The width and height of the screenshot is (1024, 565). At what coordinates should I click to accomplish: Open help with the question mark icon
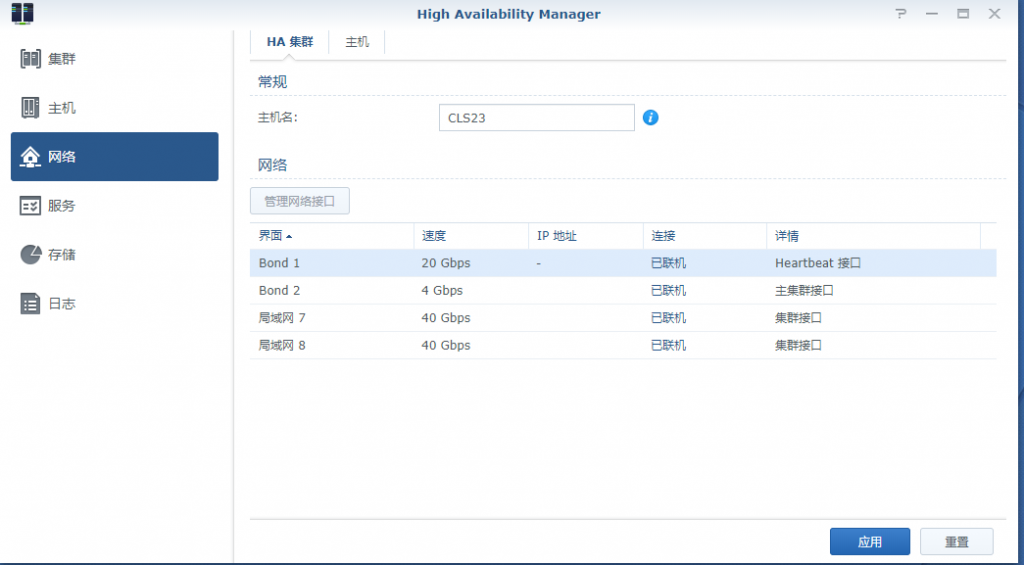point(901,14)
